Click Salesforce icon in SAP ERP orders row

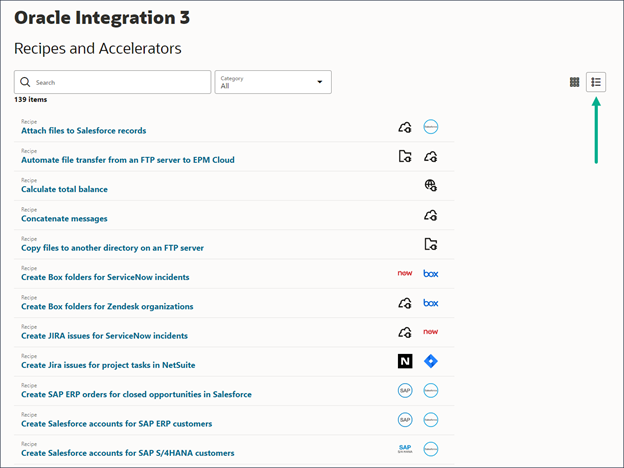431,390
